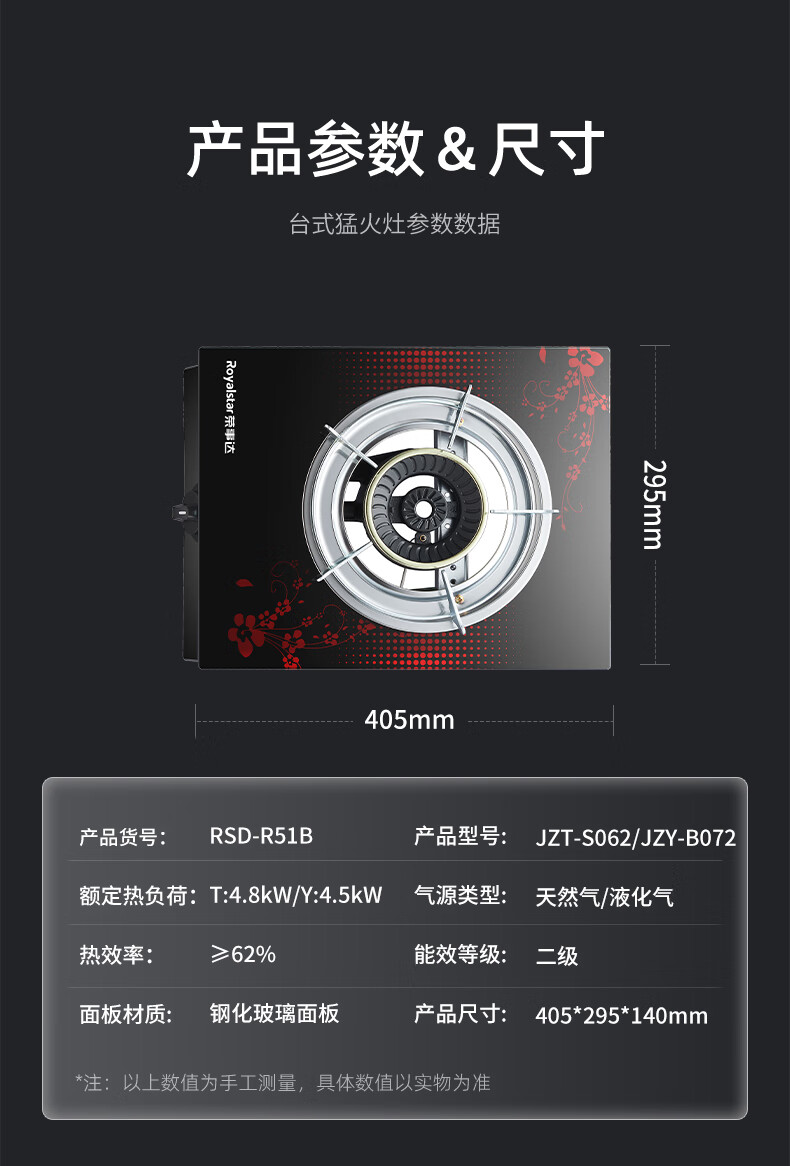Click the Royalstar 荣事达 brand logo
This screenshot has width=790, height=1166.
pyautogui.click(x=229, y=407)
